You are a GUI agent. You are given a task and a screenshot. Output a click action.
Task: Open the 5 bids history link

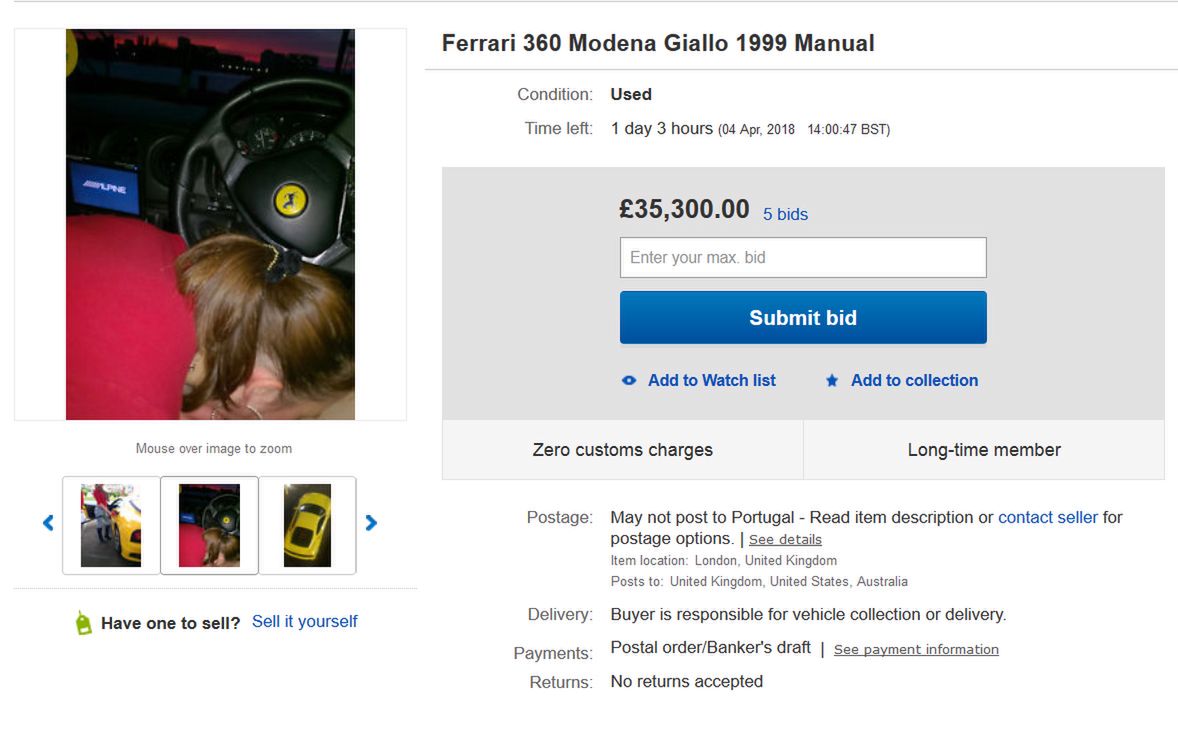click(785, 214)
